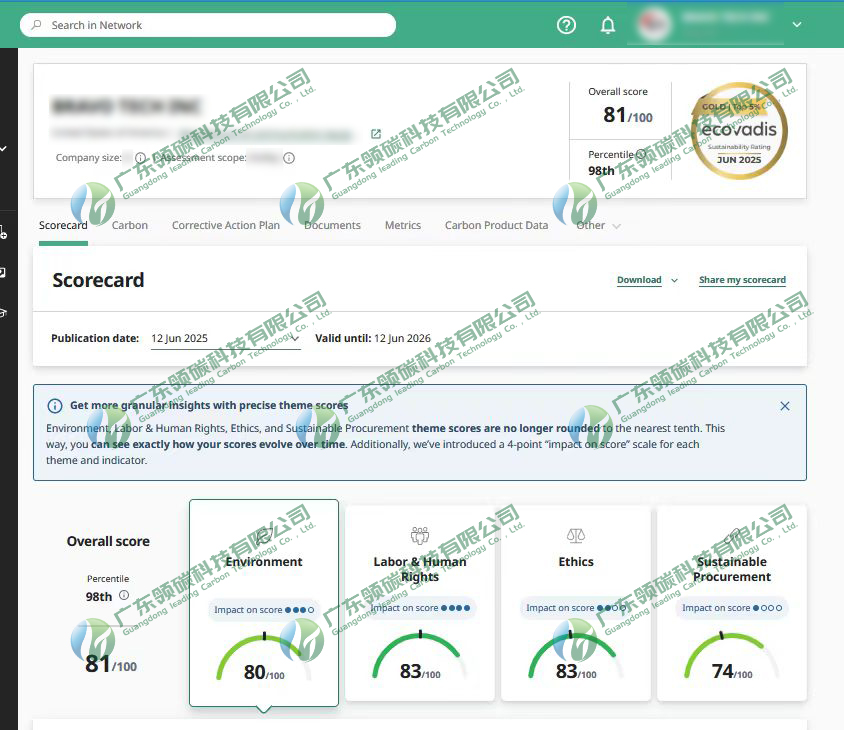844x730 pixels.
Task: Click the Labor & Human Rights people icon
Action: (x=420, y=536)
